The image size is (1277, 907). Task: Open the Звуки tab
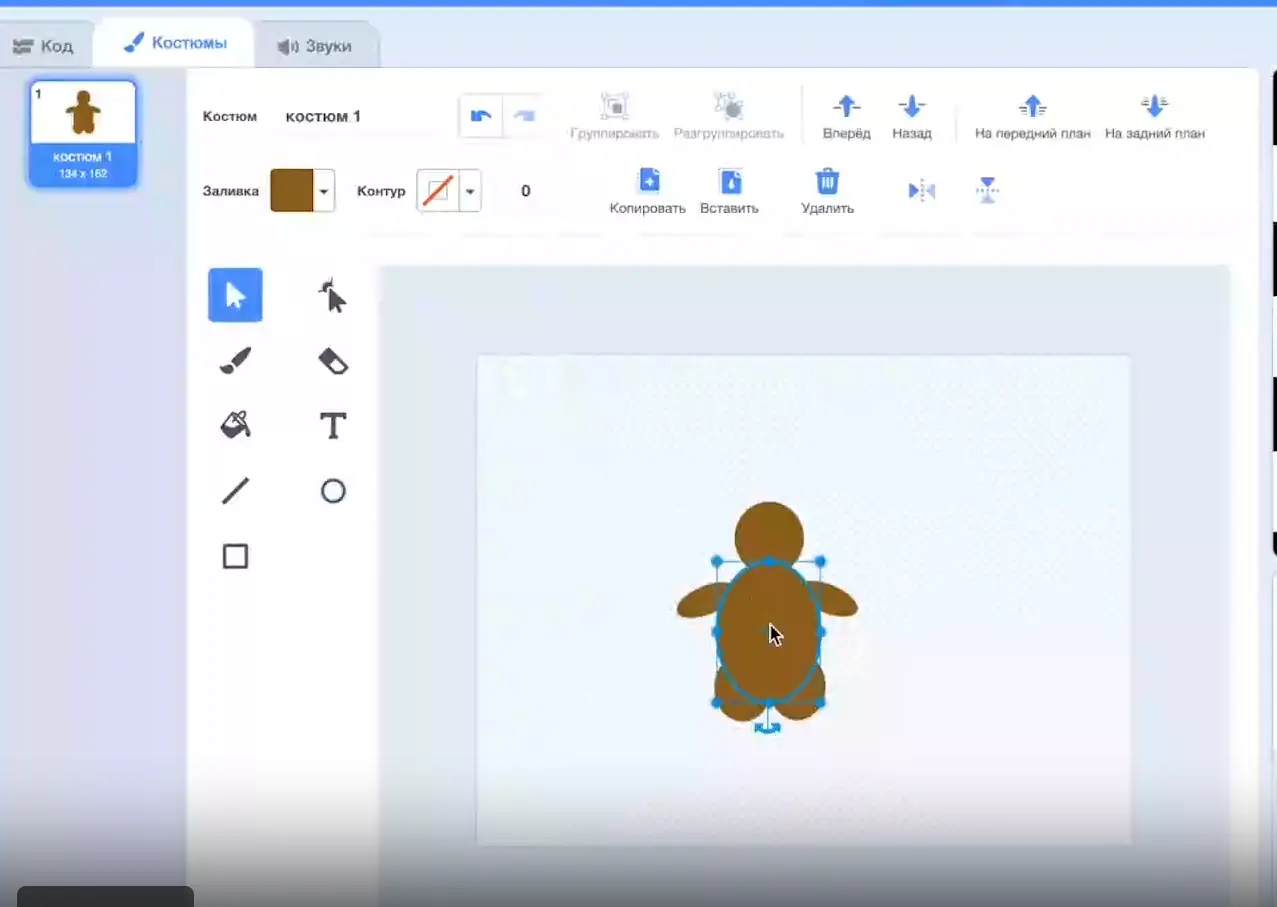[x=315, y=46]
